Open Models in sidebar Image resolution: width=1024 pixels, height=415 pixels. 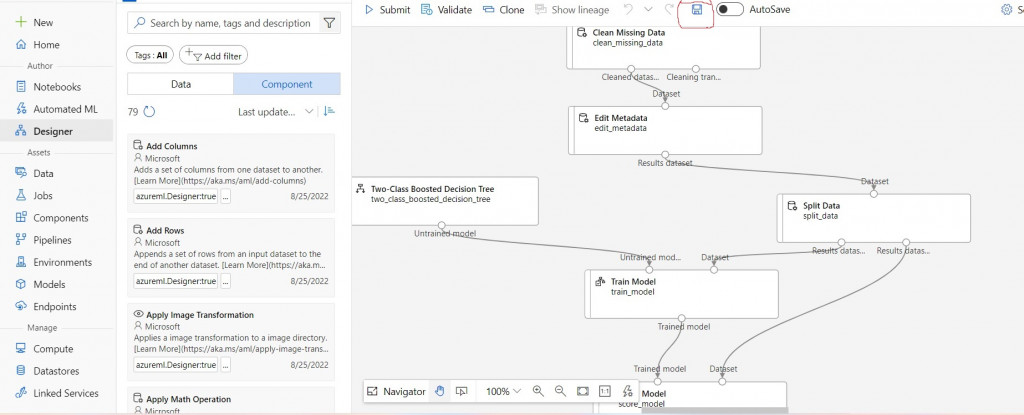(40, 284)
